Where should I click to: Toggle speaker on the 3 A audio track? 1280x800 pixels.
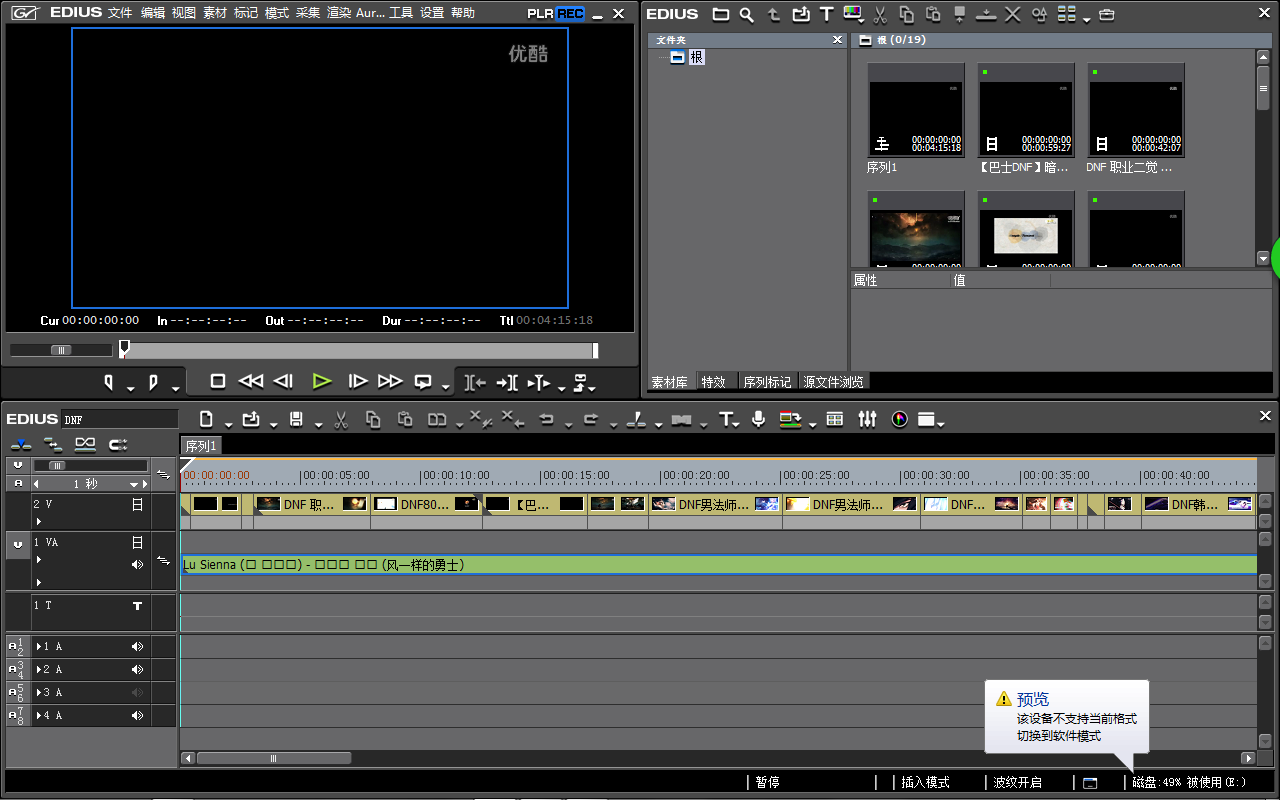pos(137,693)
